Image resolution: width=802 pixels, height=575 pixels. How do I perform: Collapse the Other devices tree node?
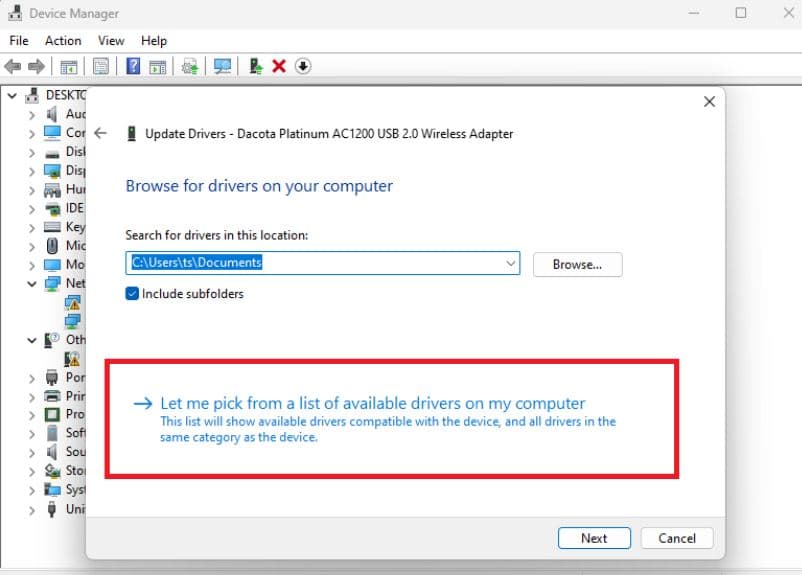(x=33, y=340)
